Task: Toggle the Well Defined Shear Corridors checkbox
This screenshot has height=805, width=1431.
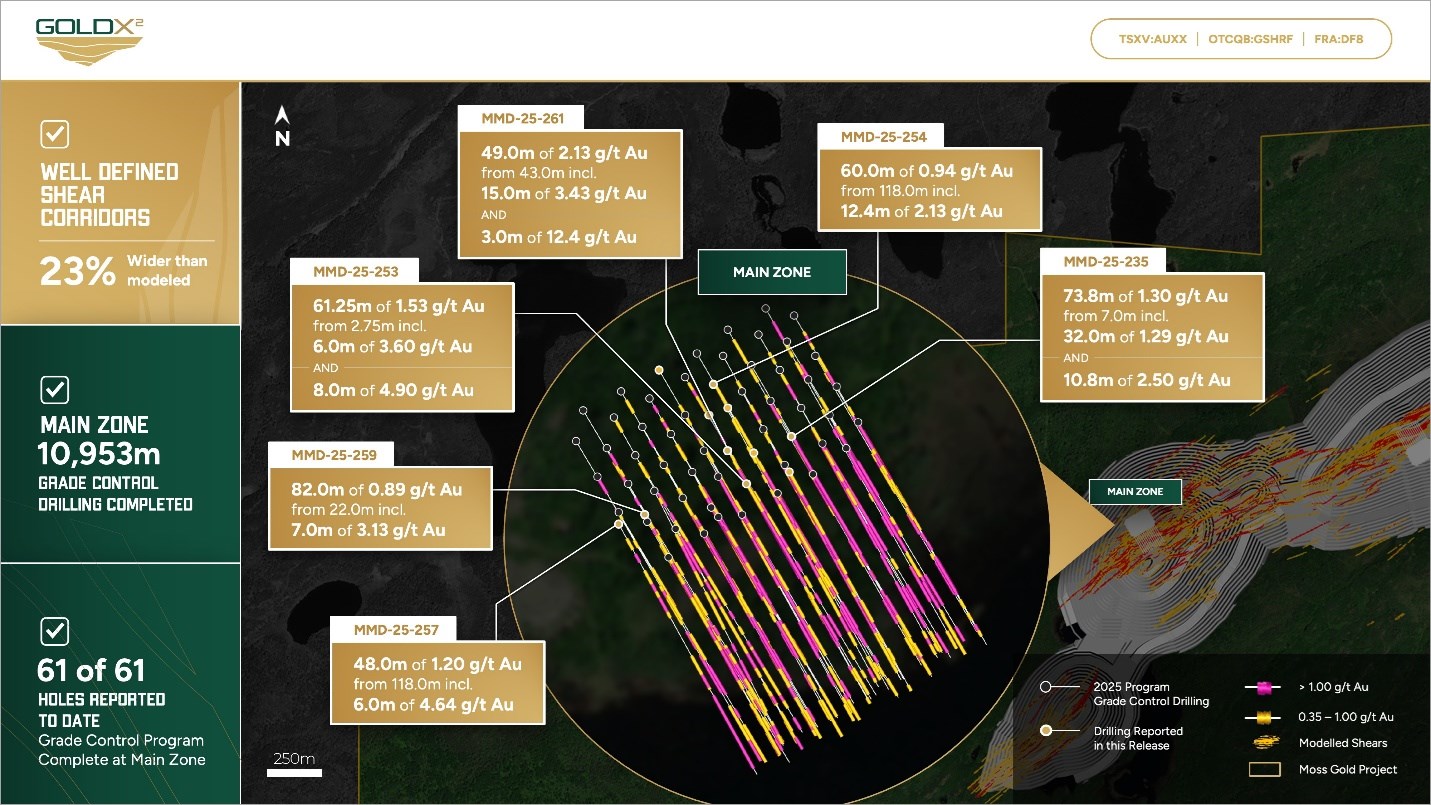Action: [54, 134]
